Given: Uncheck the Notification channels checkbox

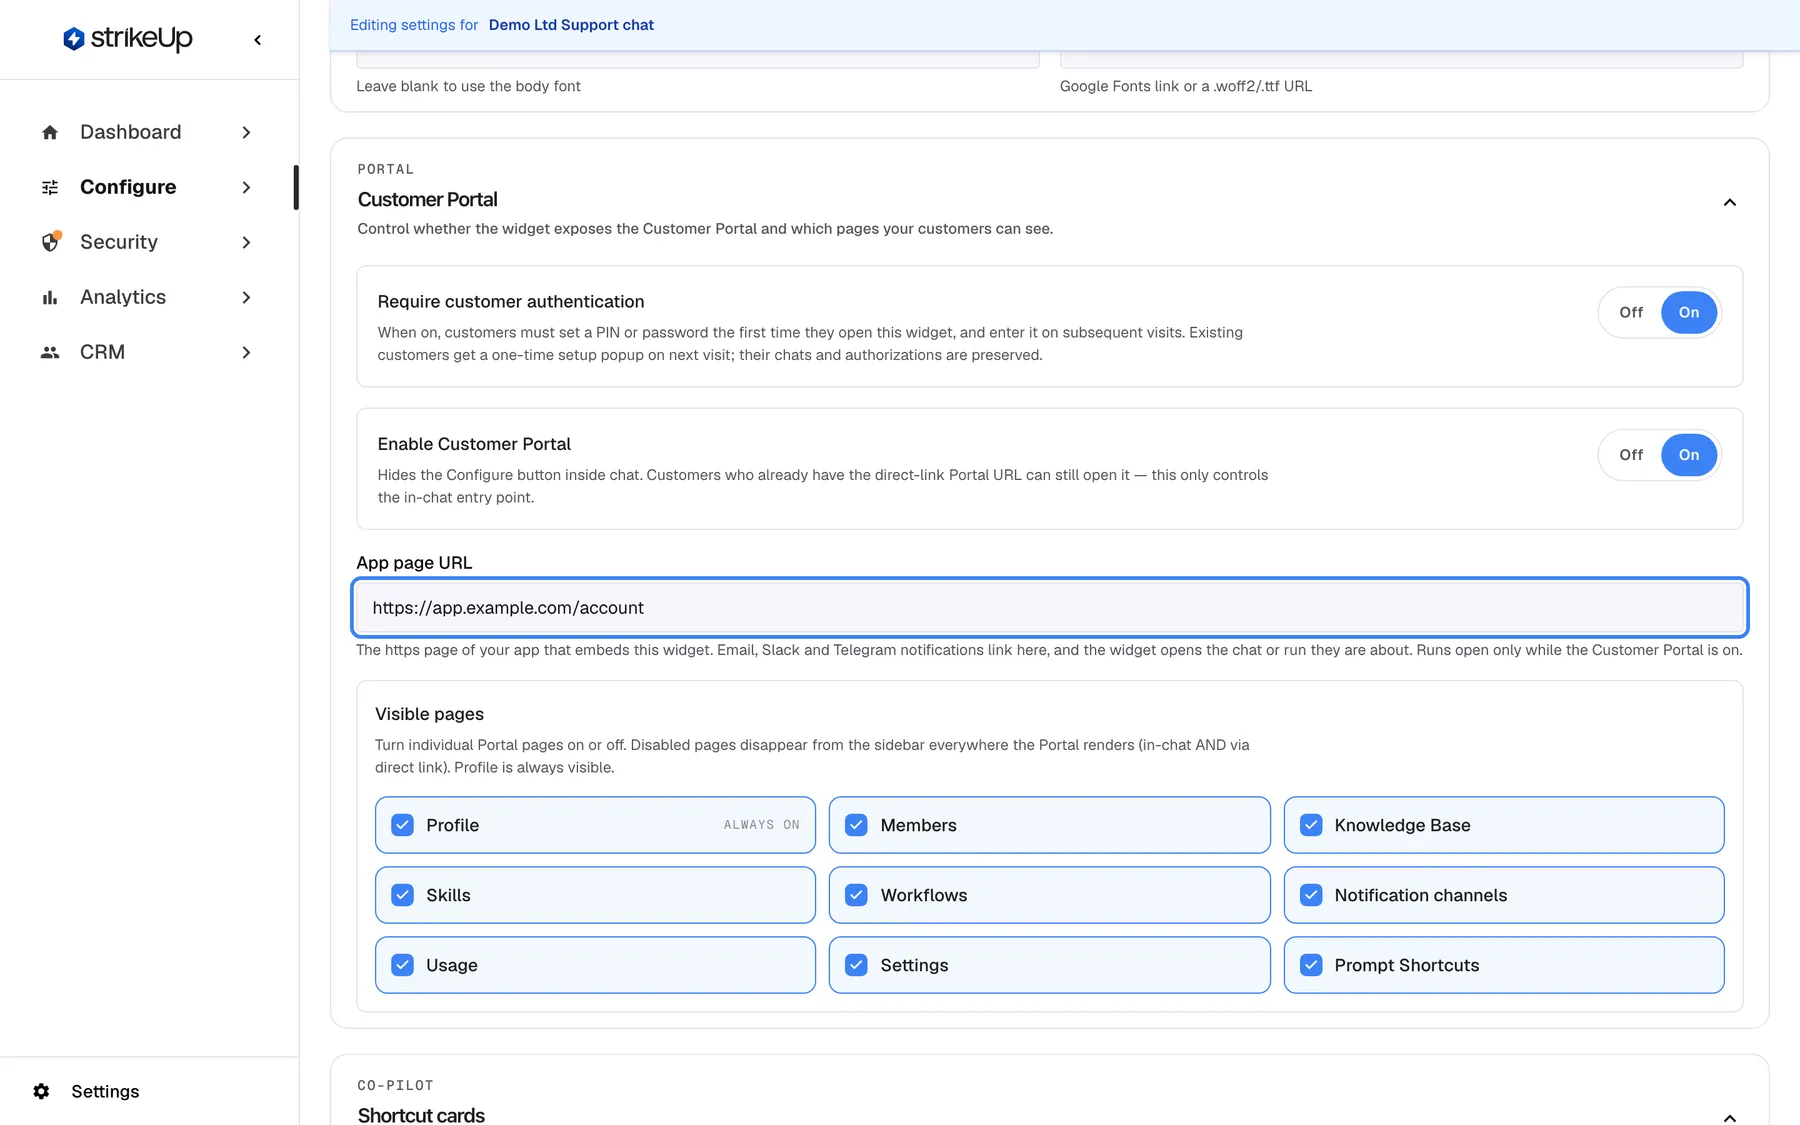Looking at the screenshot, I should pos(1311,895).
